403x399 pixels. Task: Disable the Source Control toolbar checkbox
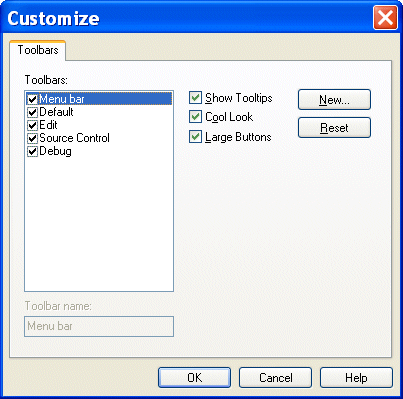32,138
